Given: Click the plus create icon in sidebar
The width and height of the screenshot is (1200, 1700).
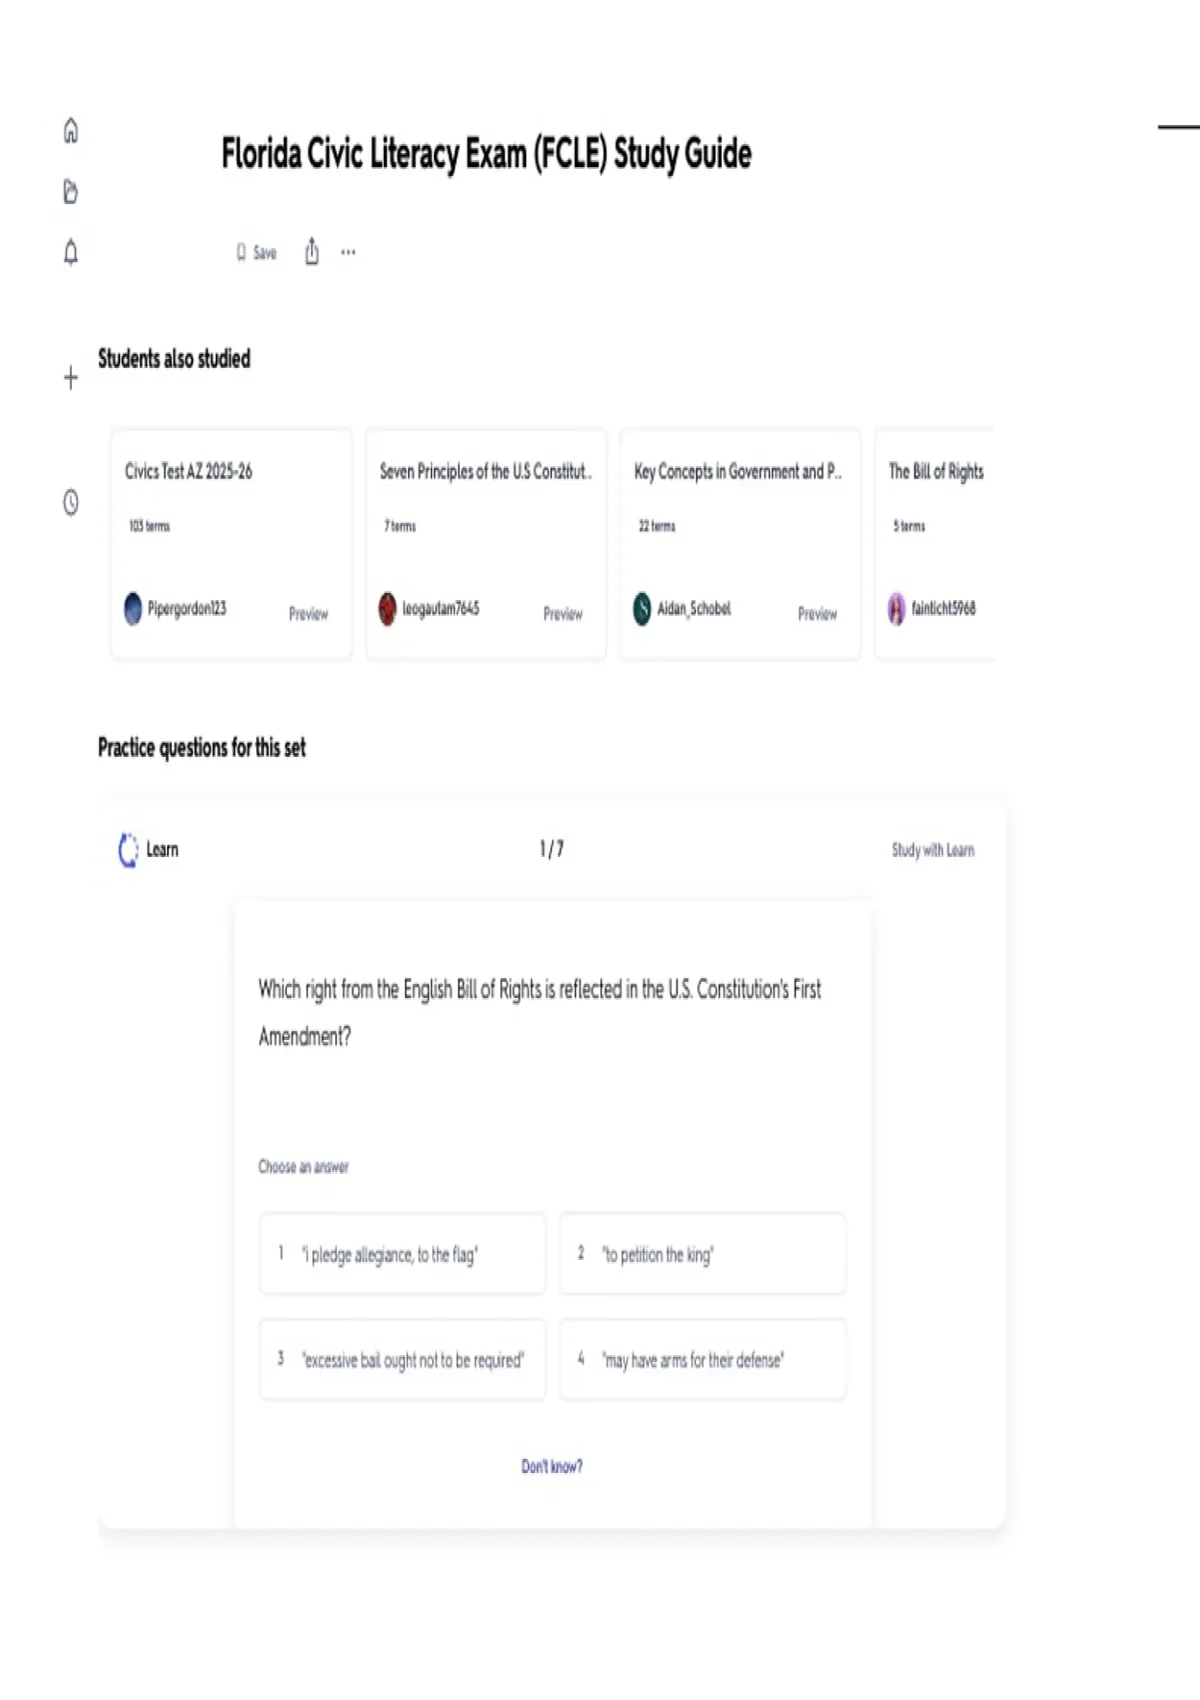Looking at the screenshot, I should pos(71,378).
